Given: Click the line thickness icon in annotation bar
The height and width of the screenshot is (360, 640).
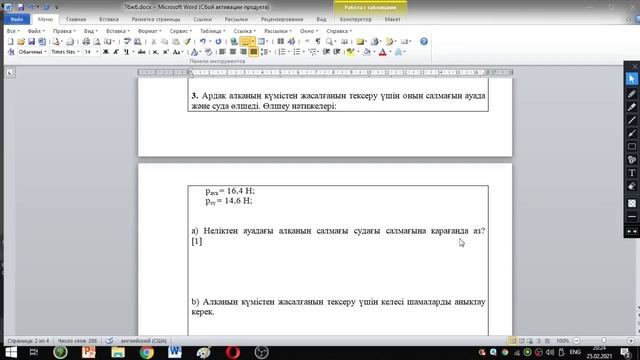Looking at the screenshot, I should (632, 217).
